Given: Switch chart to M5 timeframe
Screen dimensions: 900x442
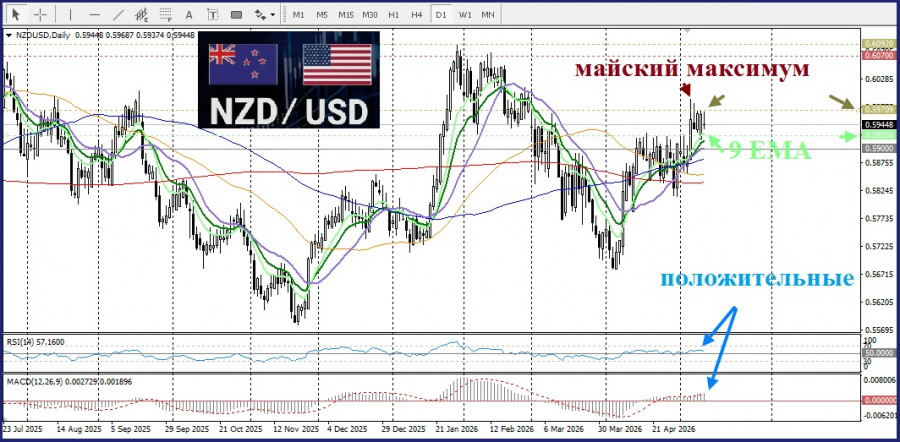Looking at the screenshot, I should (322, 14).
